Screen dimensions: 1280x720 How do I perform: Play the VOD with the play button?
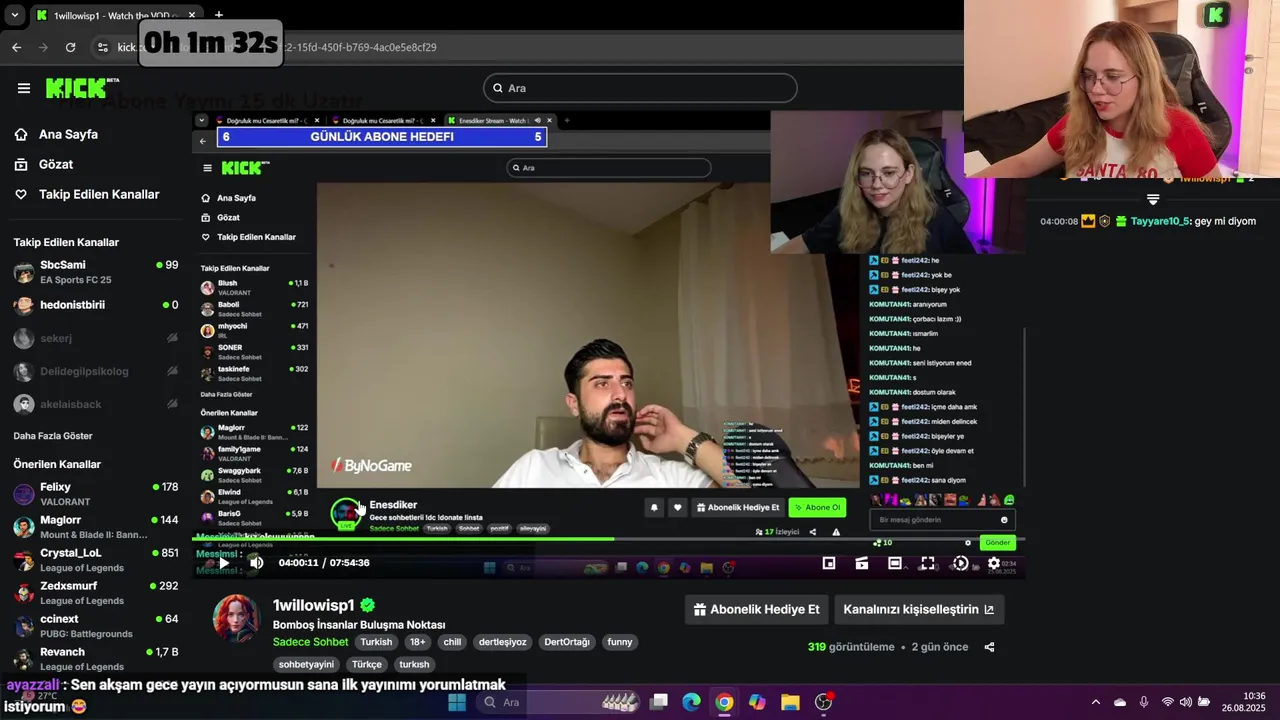pyautogui.click(x=224, y=563)
